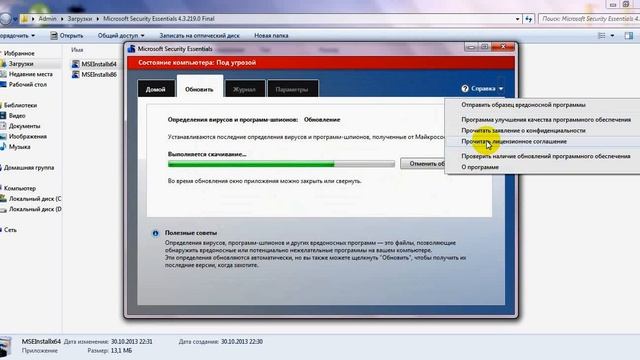640x360 pixels.
Task: Select the Обновить tab
Action: (x=200, y=87)
